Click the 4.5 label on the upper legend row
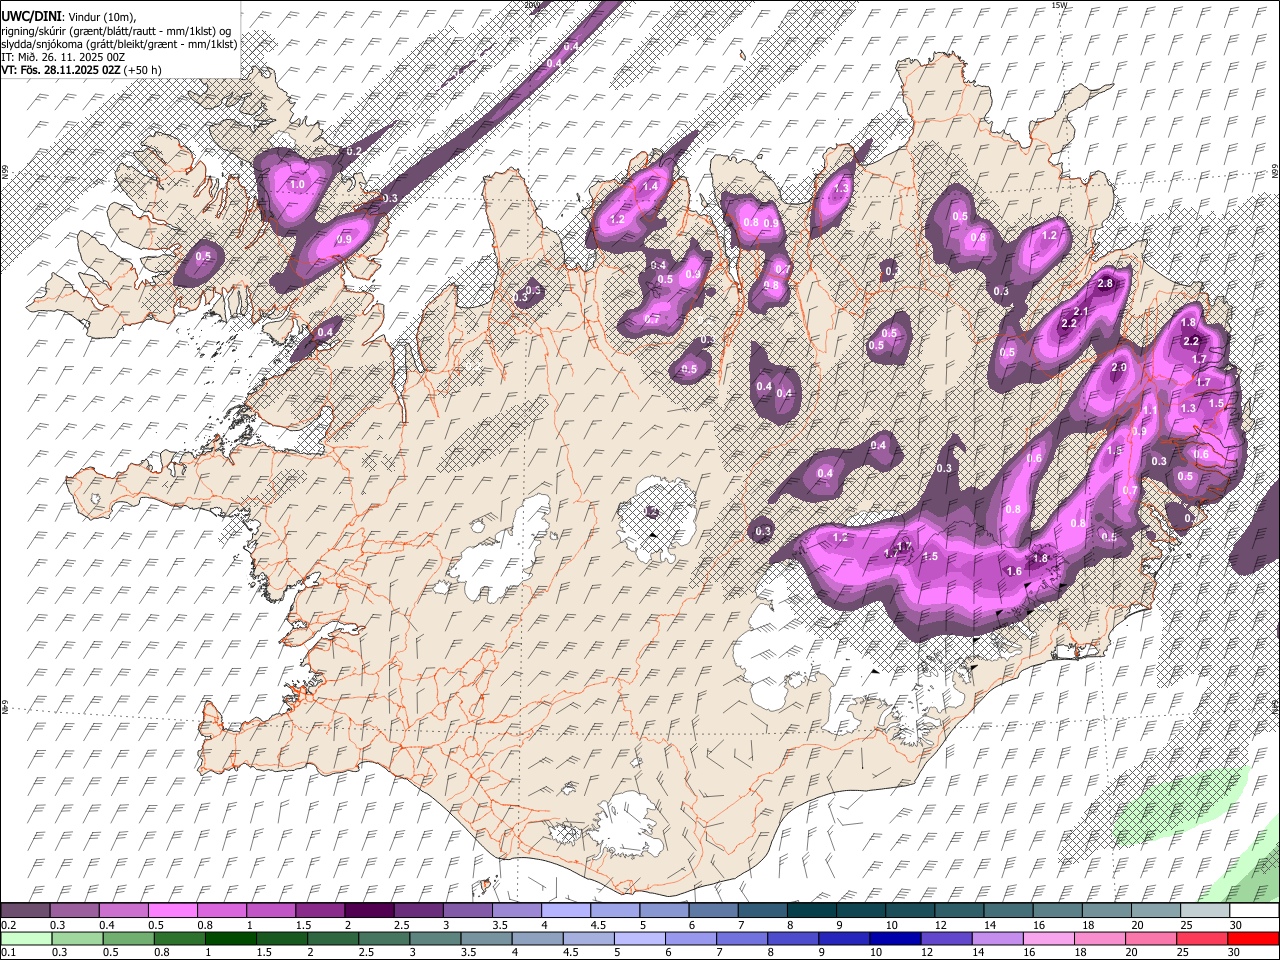 [598, 925]
